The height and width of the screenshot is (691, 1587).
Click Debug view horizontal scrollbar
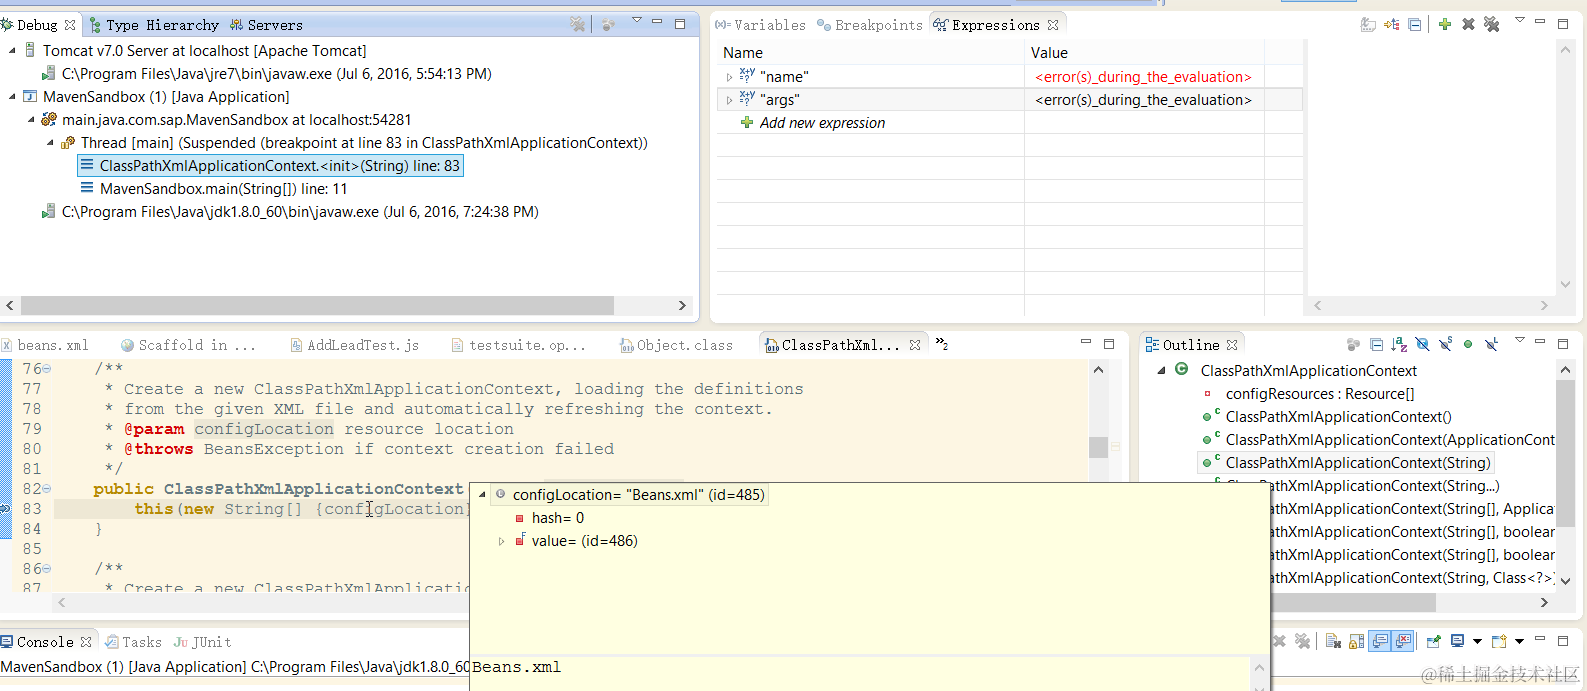tap(317, 305)
